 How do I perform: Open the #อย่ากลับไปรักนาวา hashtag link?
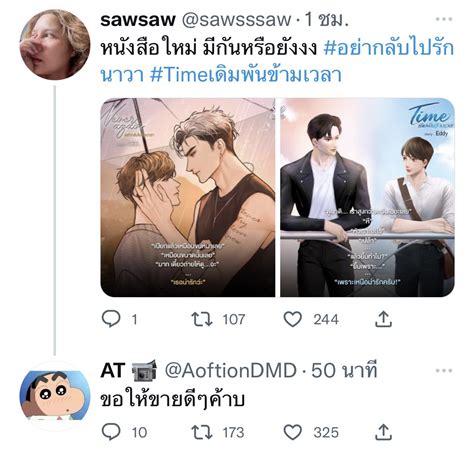pyautogui.click(x=277, y=62)
